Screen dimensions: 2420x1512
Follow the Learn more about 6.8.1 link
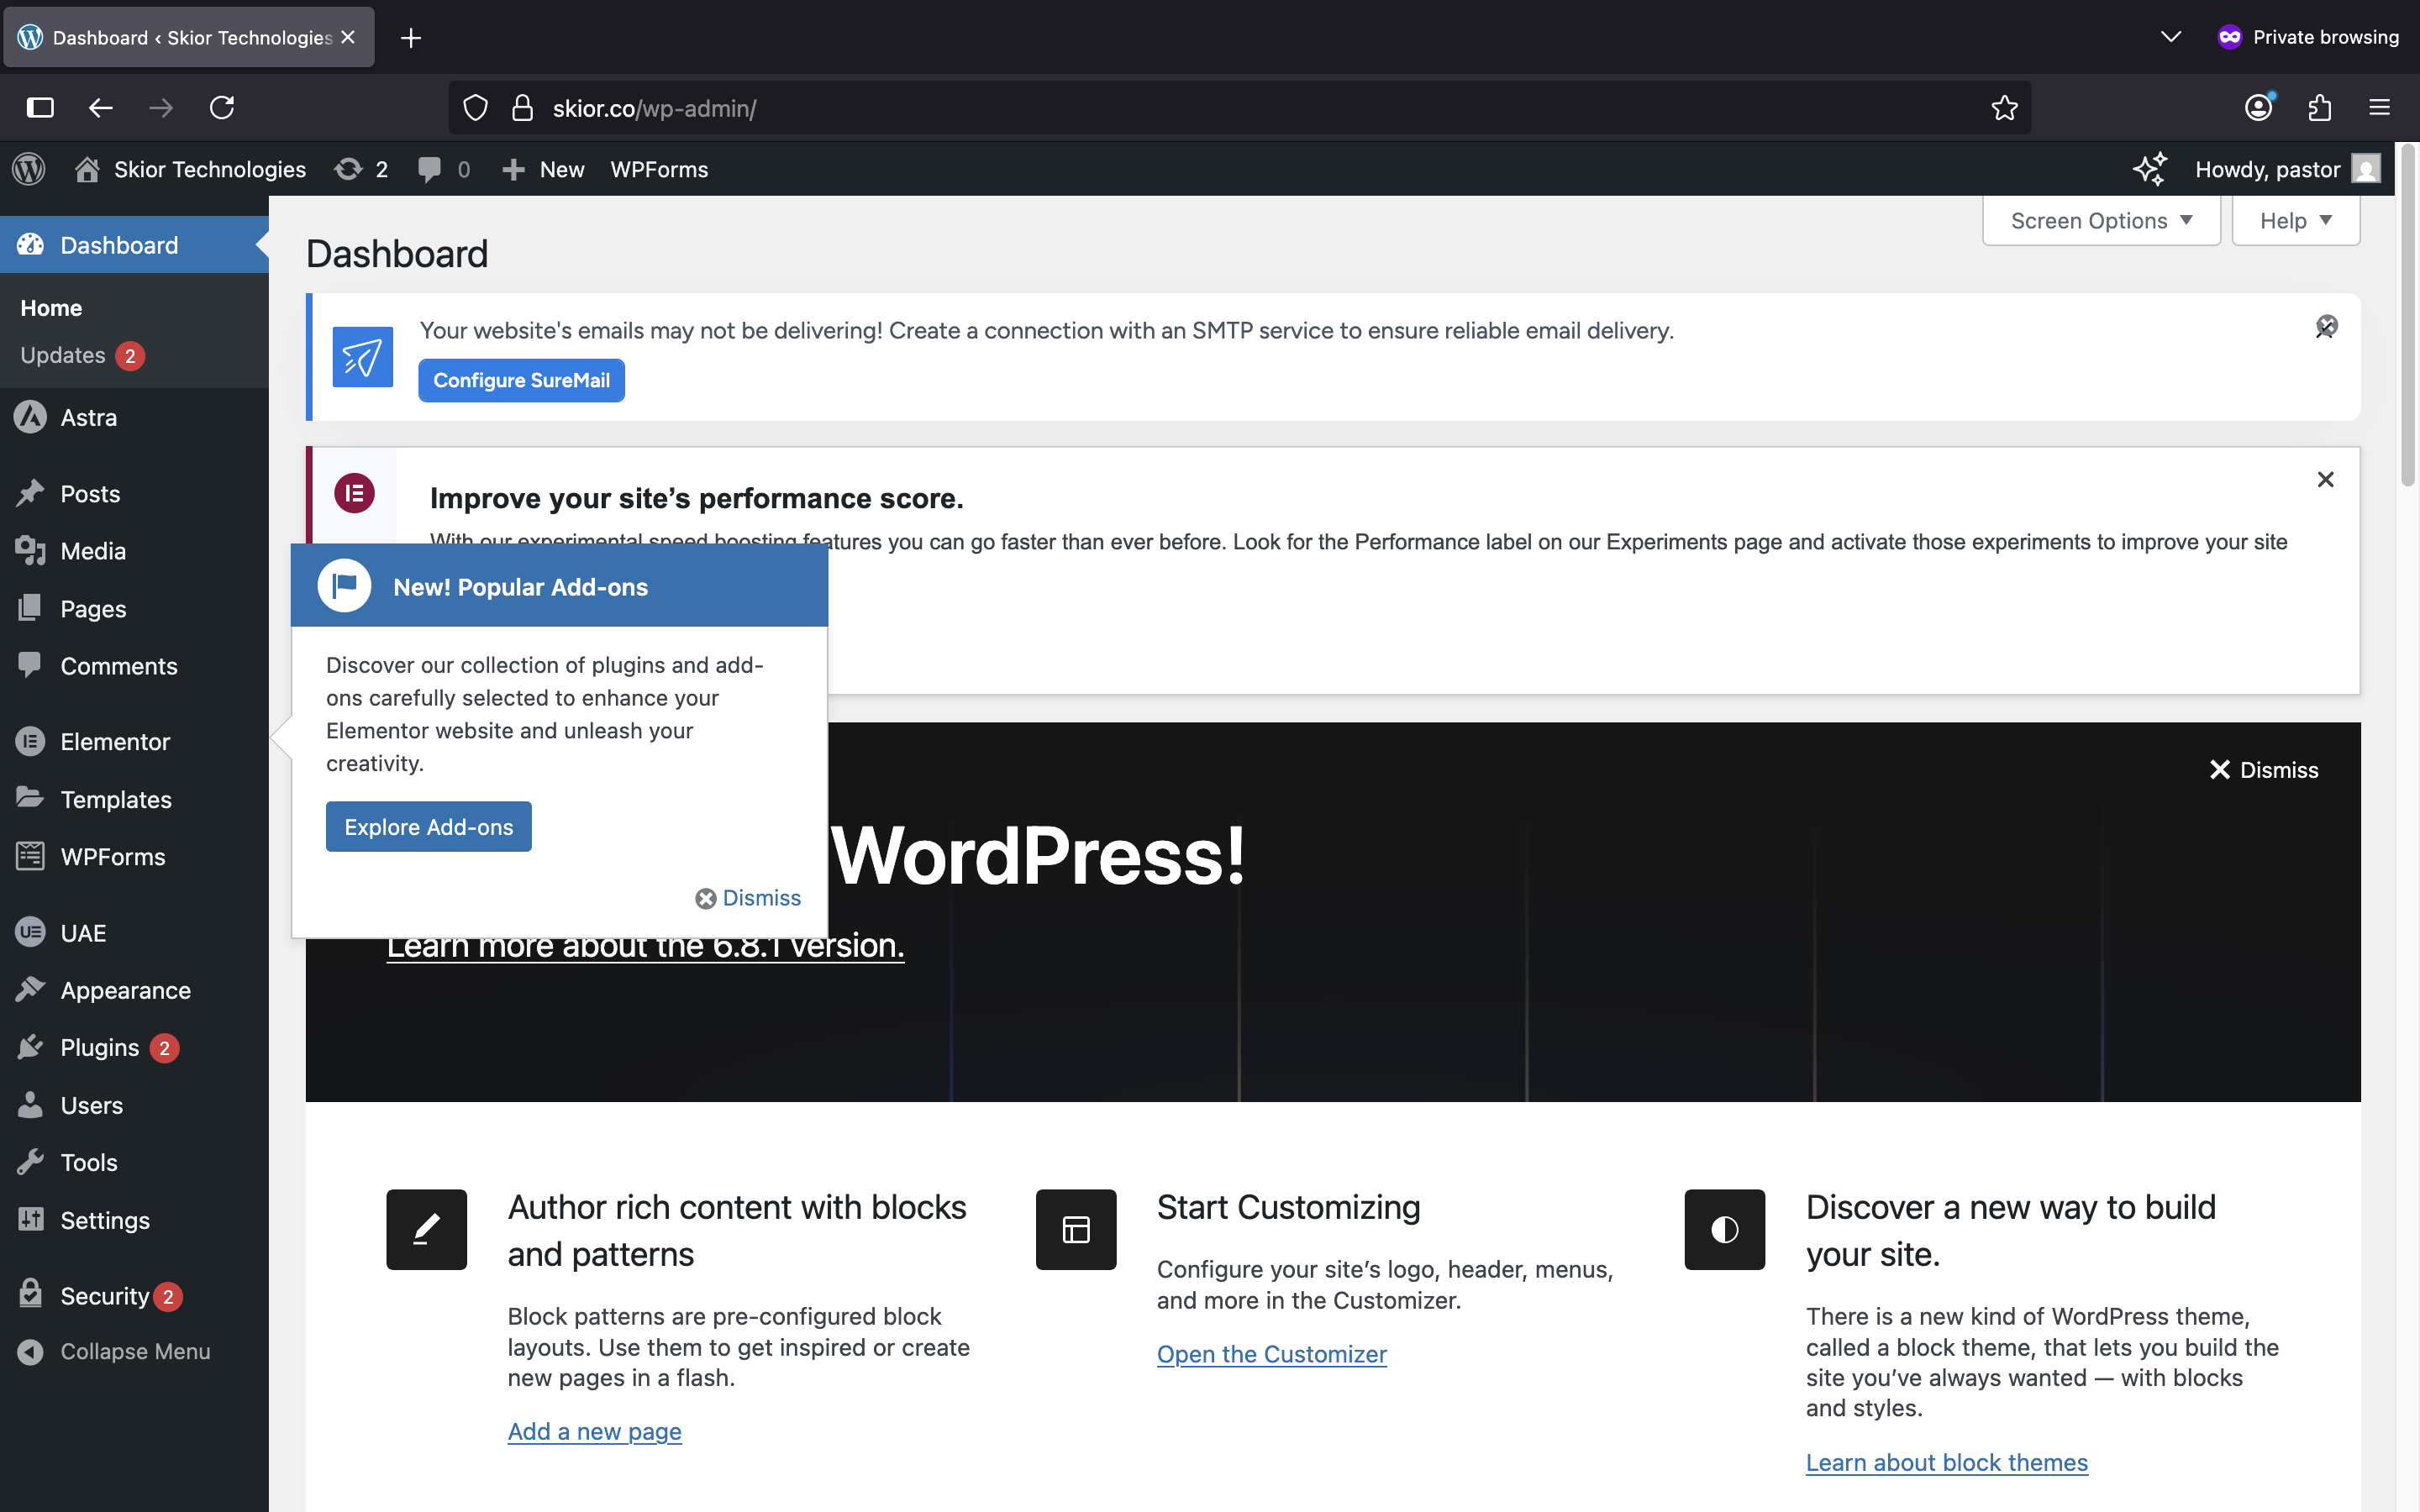[645, 945]
